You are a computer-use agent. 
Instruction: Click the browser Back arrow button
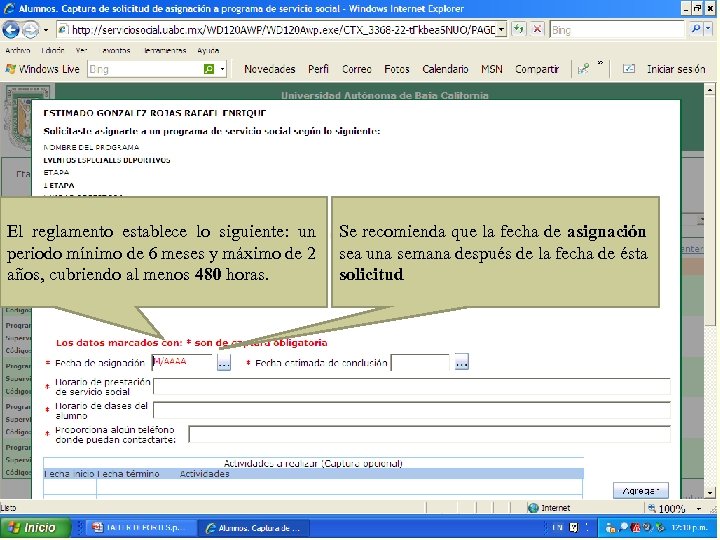pos(11,30)
